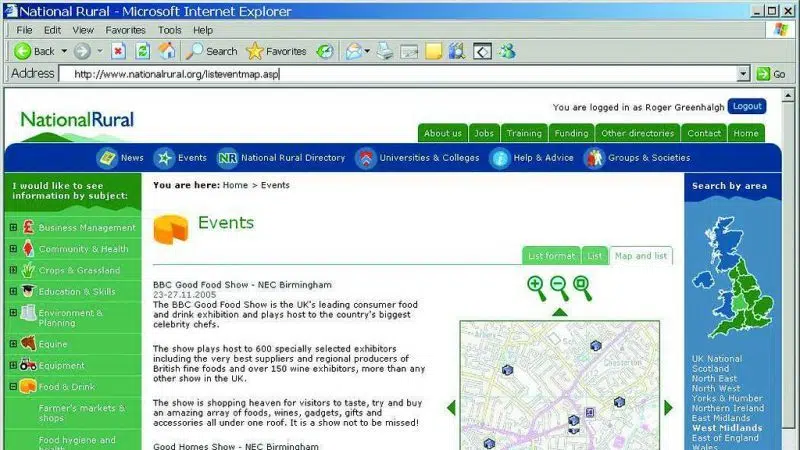The width and height of the screenshot is (800, 450).
Task: Click the Groups & Societies icon
Action: (x=594, y=158)
